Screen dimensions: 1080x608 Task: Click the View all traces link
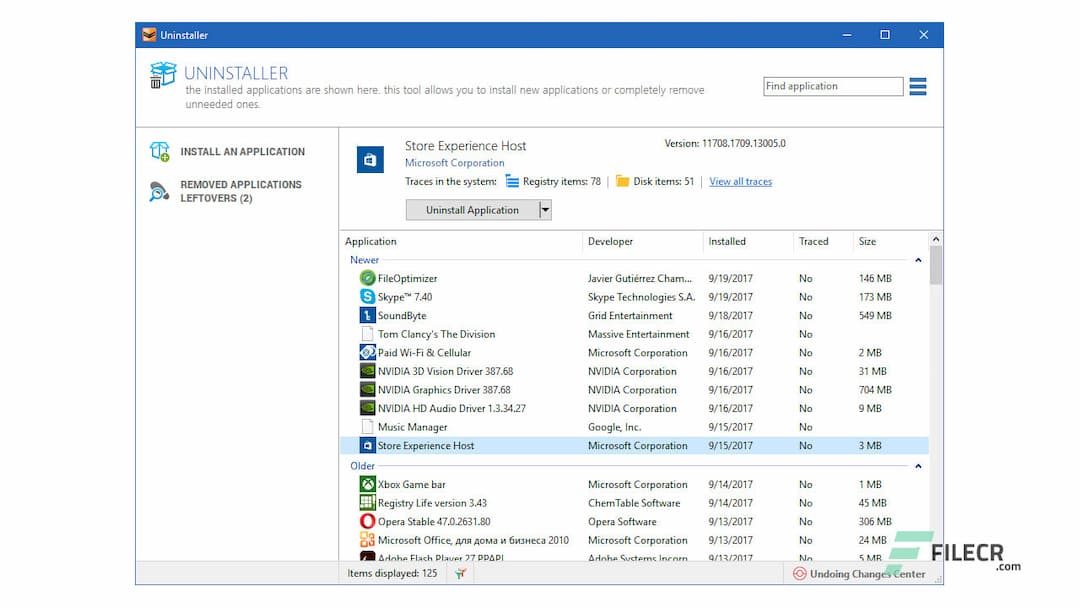tap(740, 181)
